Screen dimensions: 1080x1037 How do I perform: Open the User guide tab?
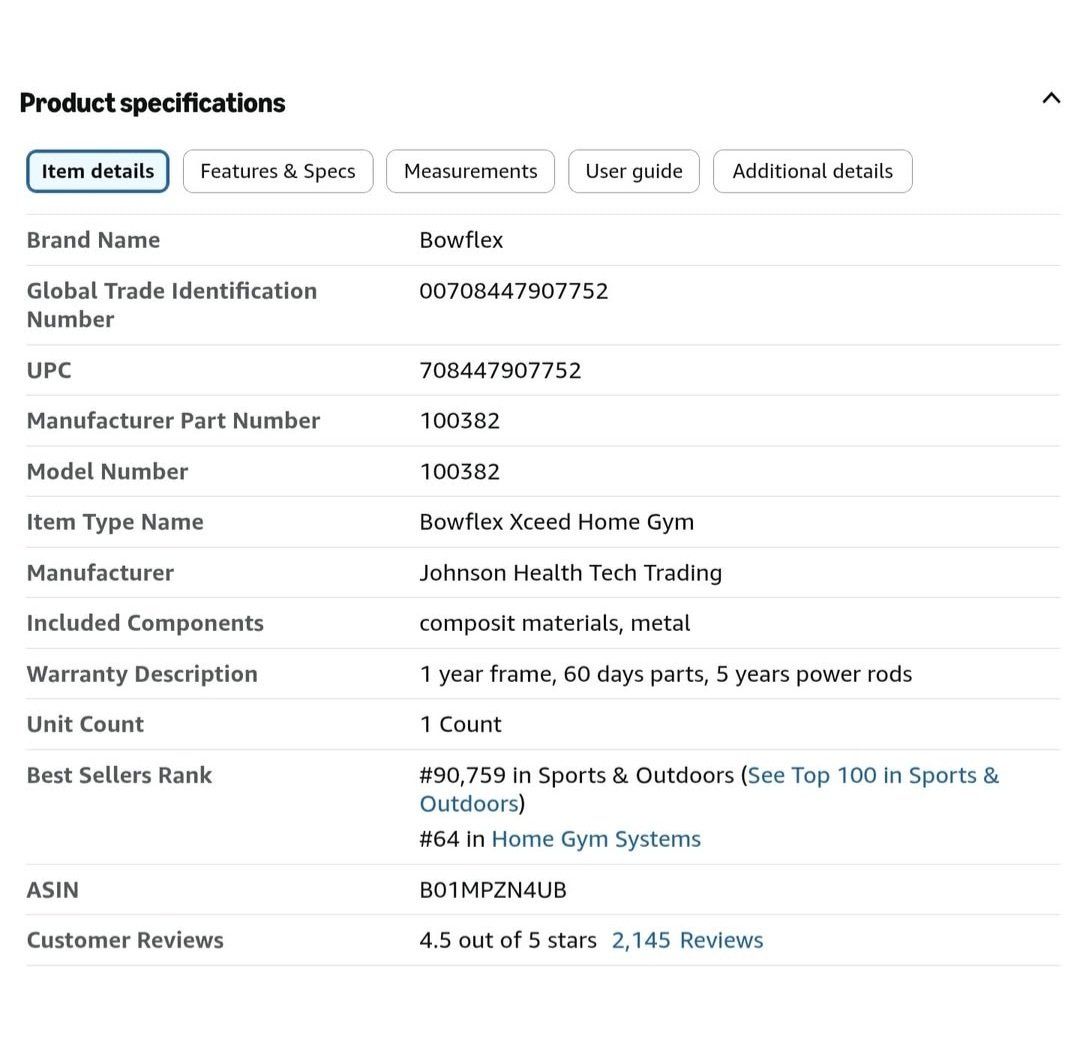click(x=634, y=171)
